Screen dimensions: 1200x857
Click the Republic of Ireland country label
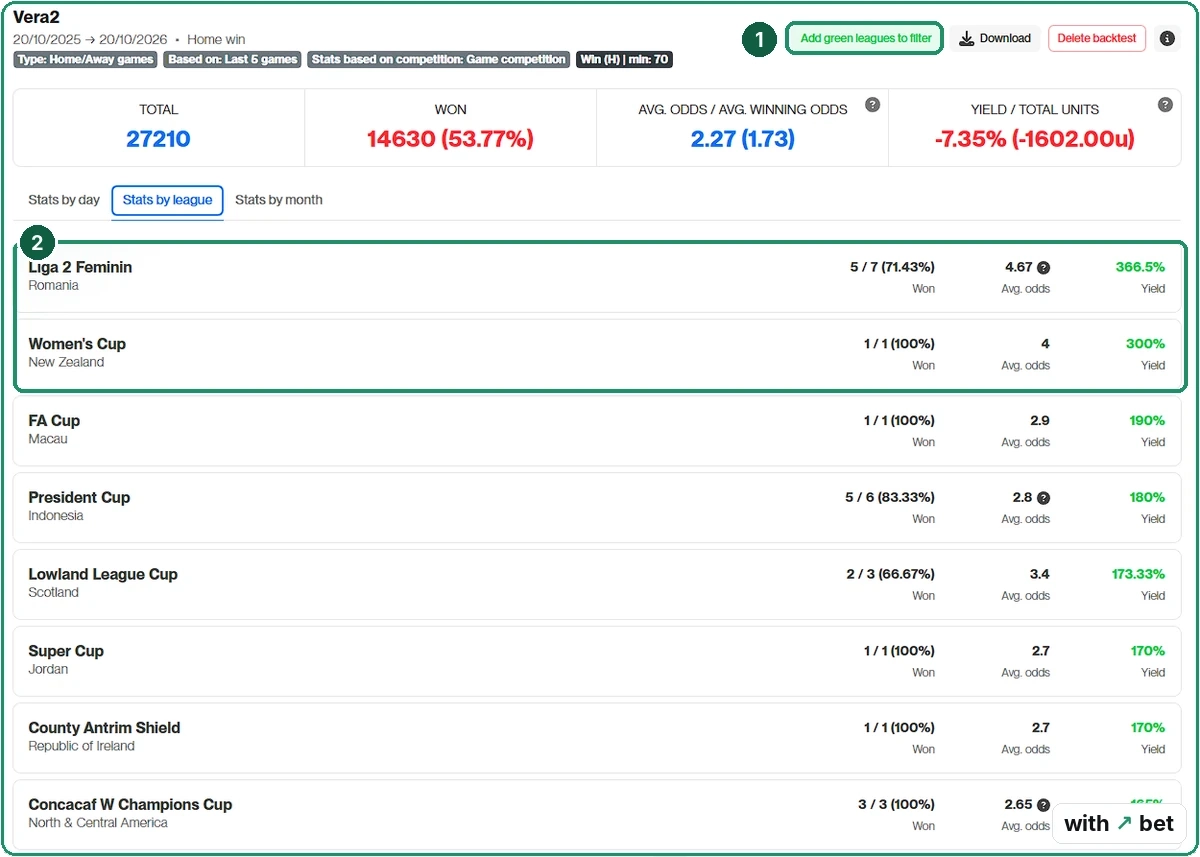[81, 747]
